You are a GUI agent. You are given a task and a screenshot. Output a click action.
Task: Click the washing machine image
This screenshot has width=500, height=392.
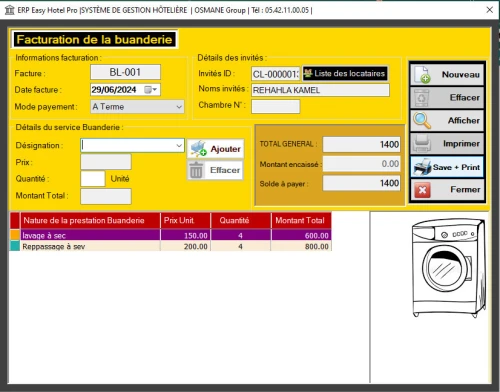click(449, 268)
